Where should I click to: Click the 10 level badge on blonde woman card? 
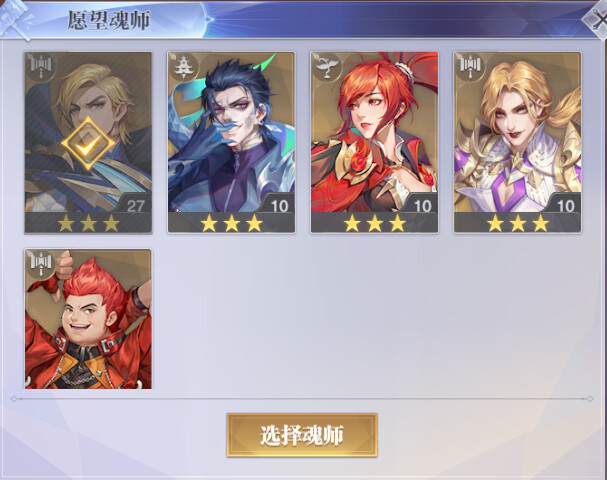566,206
